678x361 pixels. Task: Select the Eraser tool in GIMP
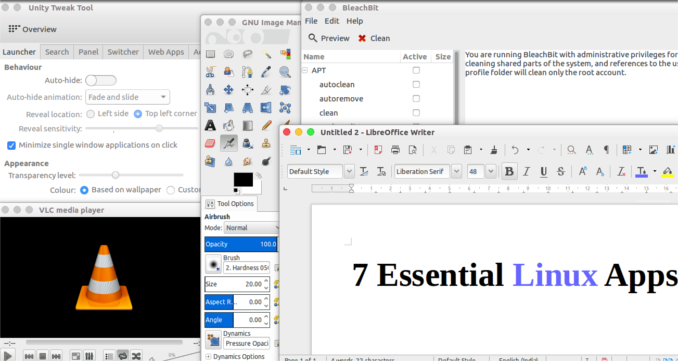pyautogui.click(x=210, y=143)
